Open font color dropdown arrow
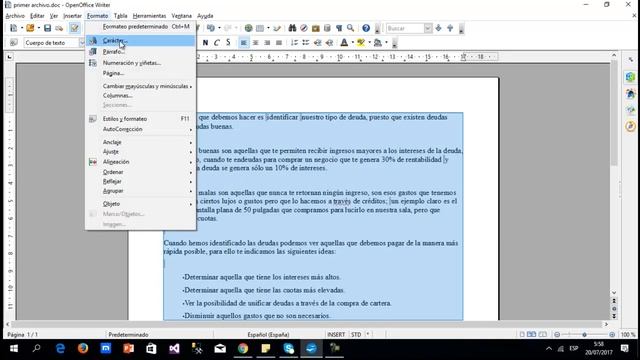640x360 pixels. click(x=352, y=42)
